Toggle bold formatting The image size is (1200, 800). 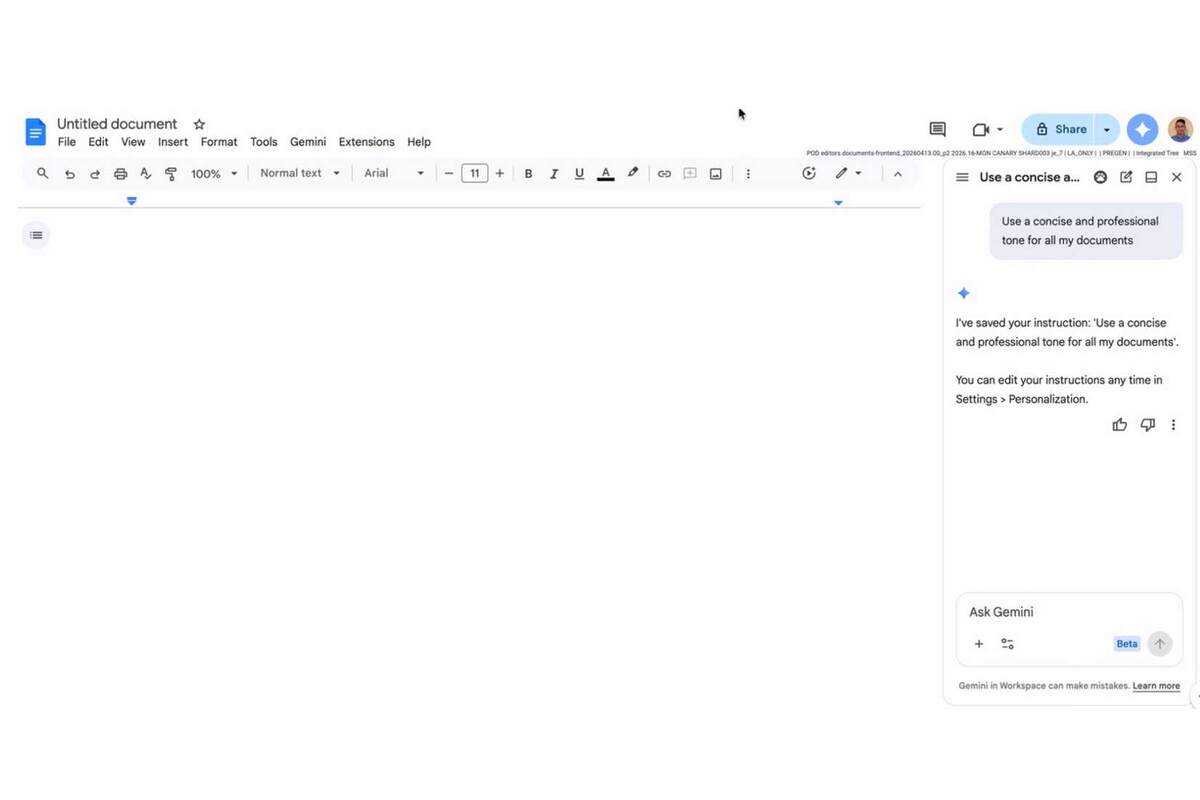point(528,174)
